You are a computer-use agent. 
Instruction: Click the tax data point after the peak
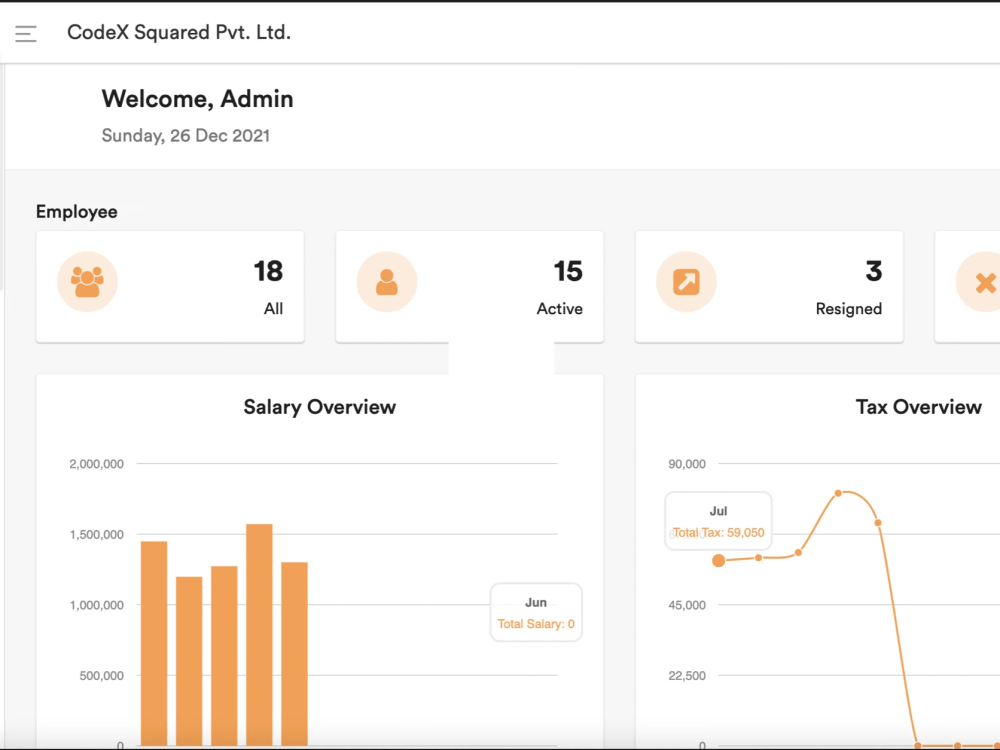pos(878,523)
